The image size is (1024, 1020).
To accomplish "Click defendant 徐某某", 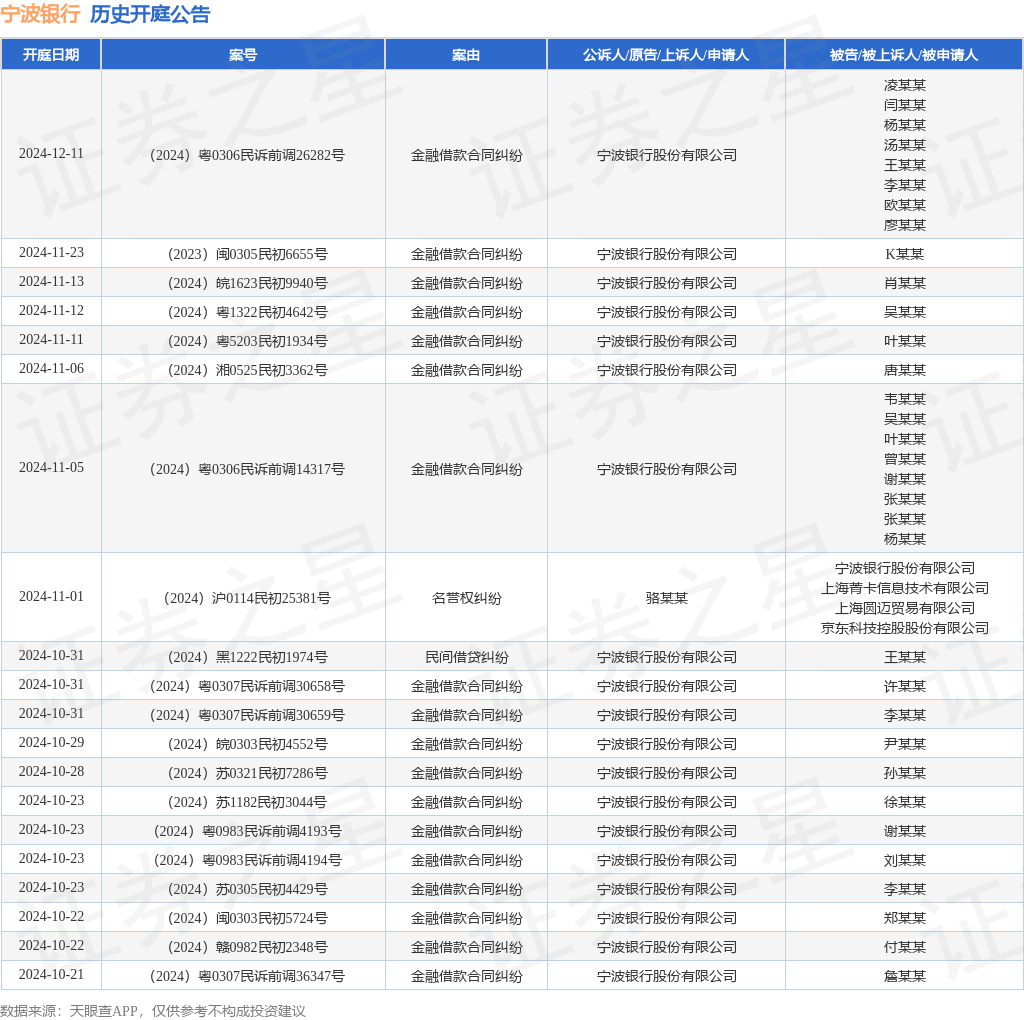I will 904,803.
